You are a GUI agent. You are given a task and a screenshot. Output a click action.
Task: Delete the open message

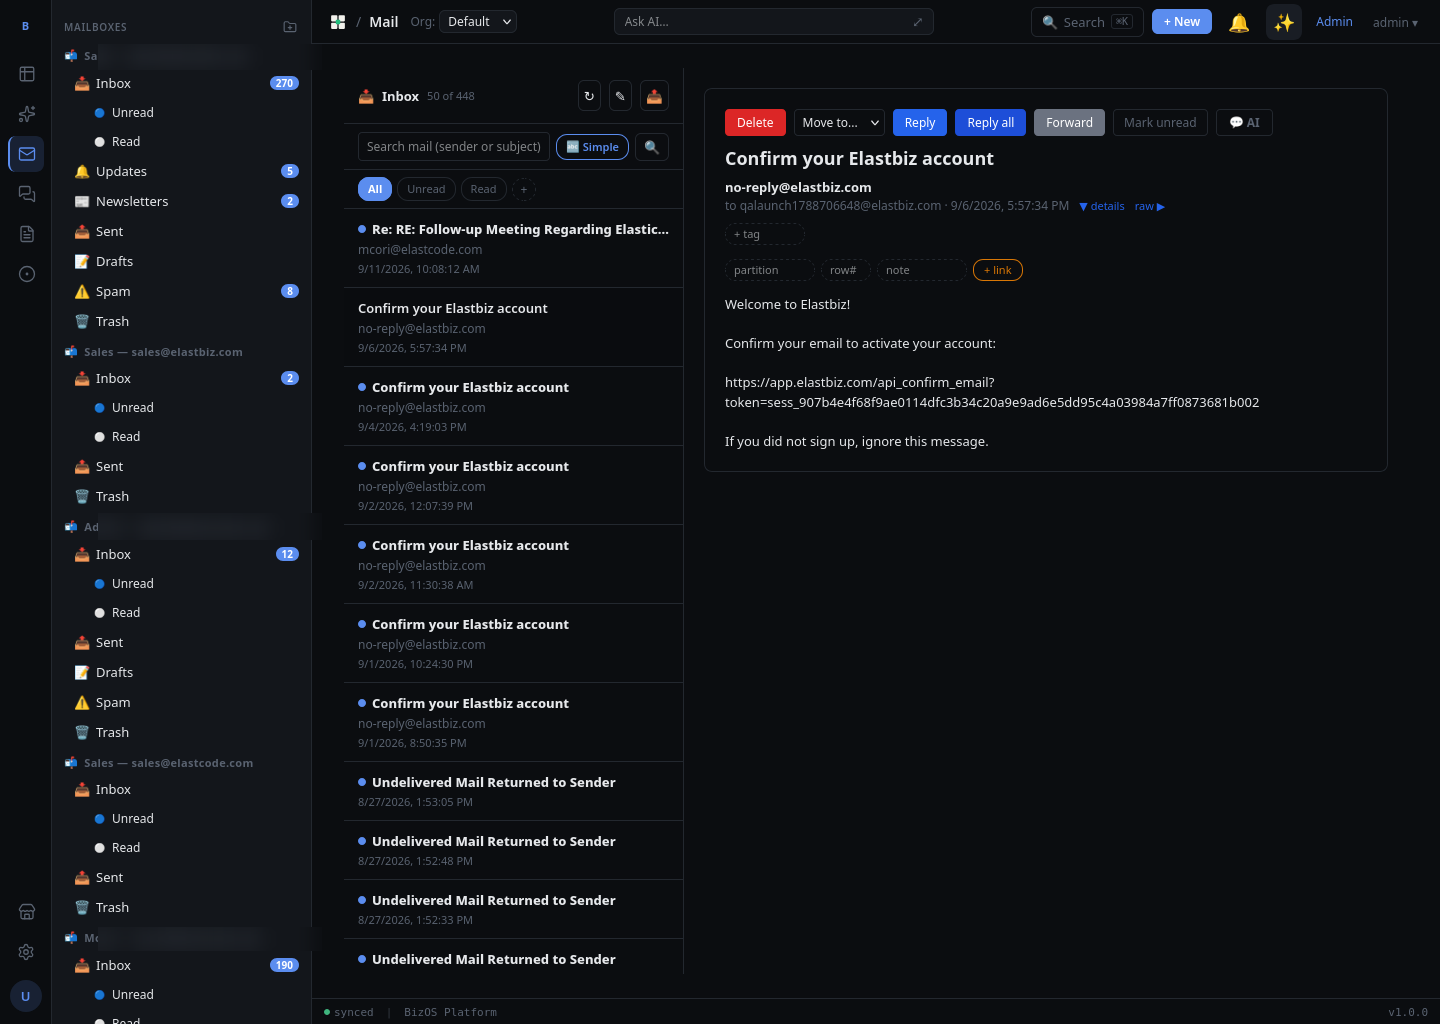point(755,122)
